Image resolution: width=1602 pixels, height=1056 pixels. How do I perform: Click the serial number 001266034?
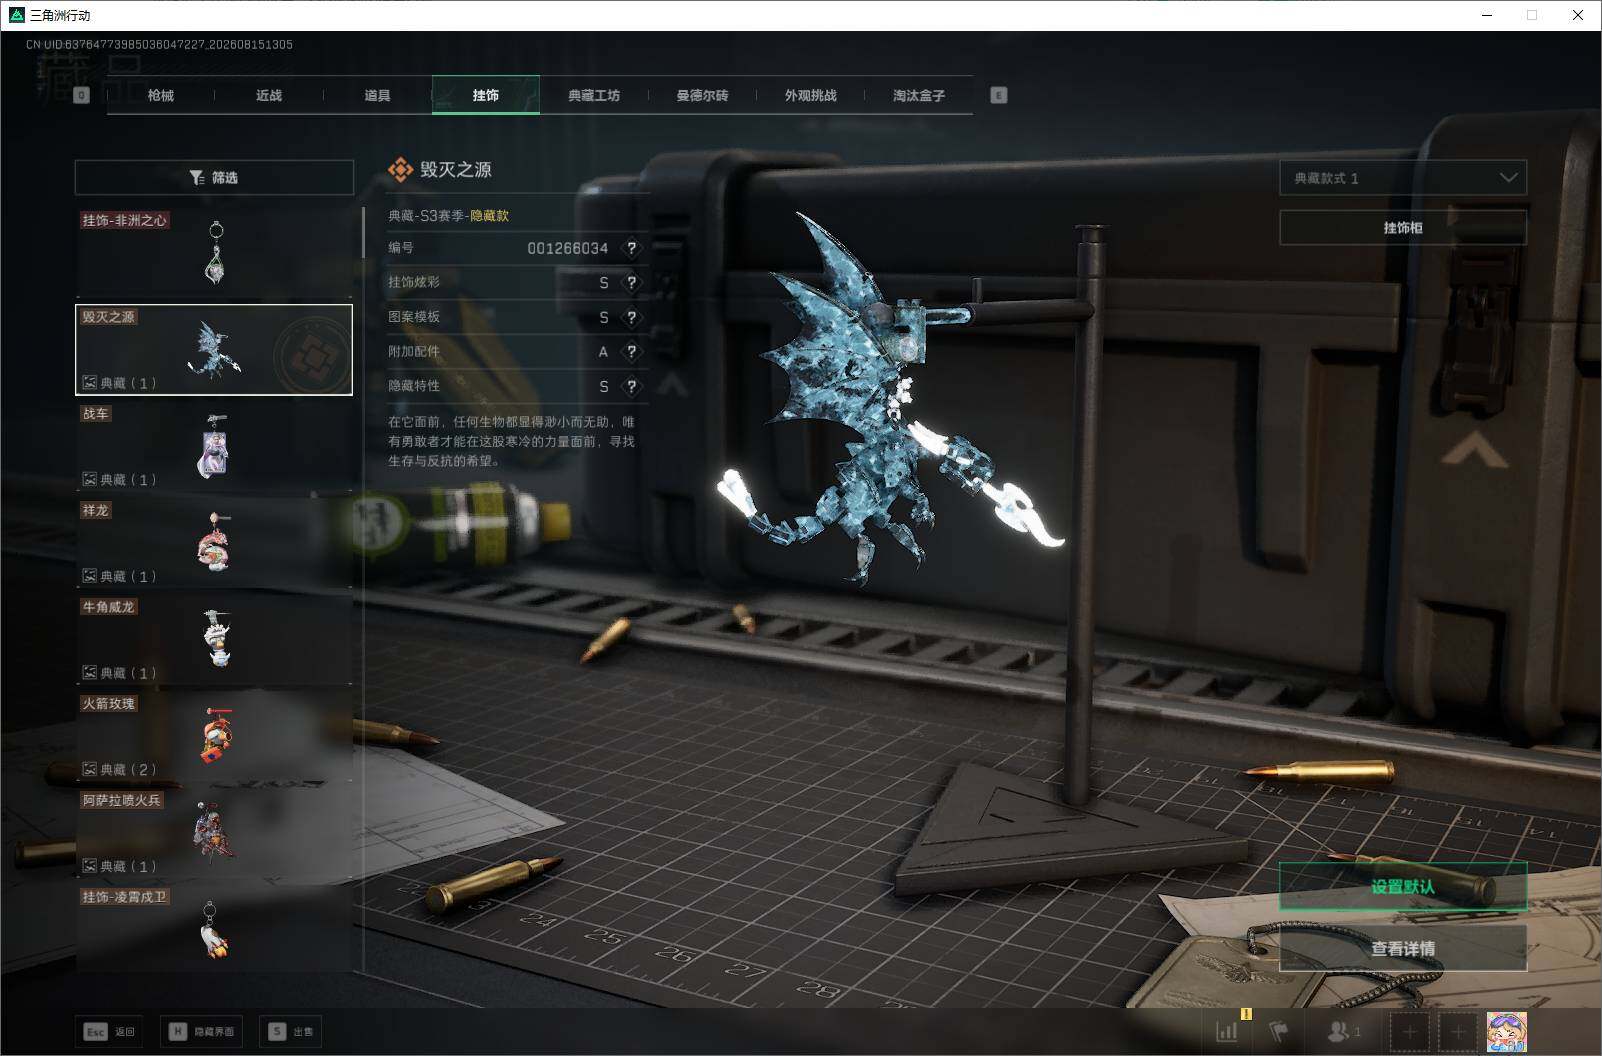point(567,248)
